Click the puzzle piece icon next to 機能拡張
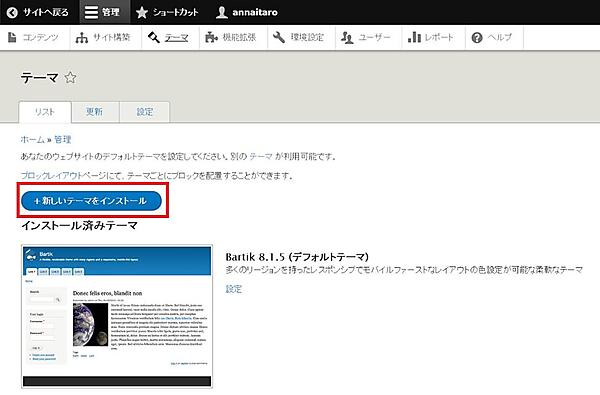600x395 pixels. point(211,38)
